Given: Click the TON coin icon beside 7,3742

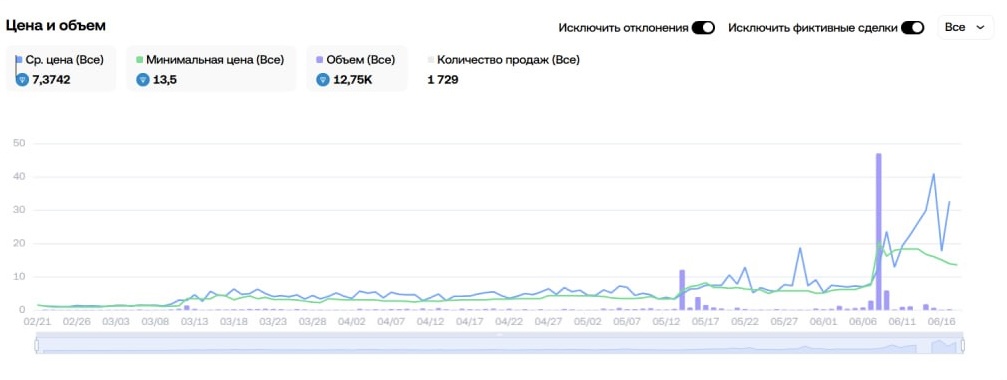Looking at the screenshot, I should point(22,80).
